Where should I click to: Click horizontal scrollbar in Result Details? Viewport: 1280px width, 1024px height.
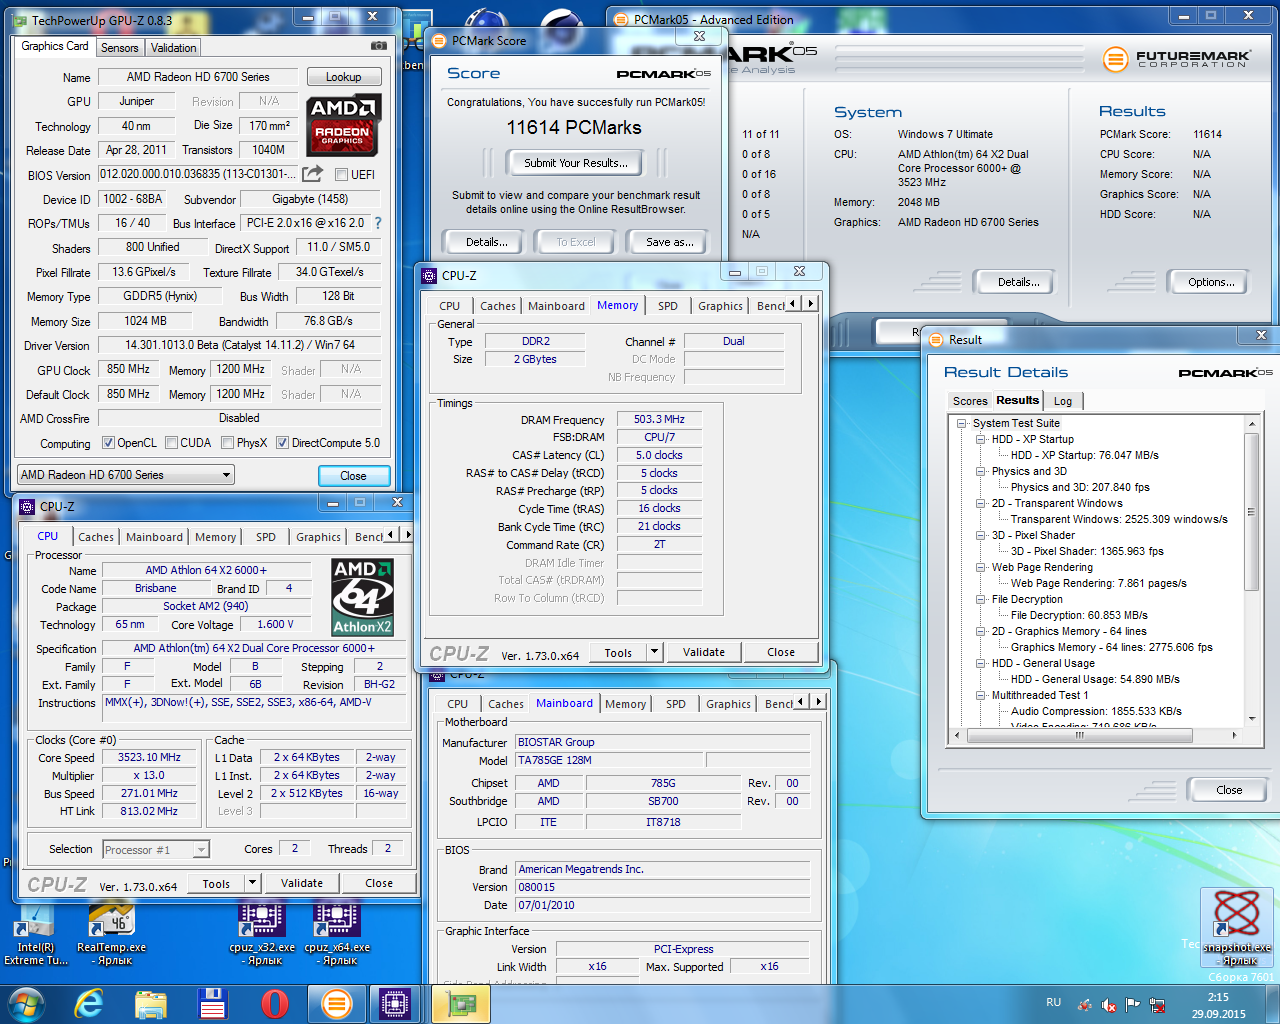point(1096,735)
